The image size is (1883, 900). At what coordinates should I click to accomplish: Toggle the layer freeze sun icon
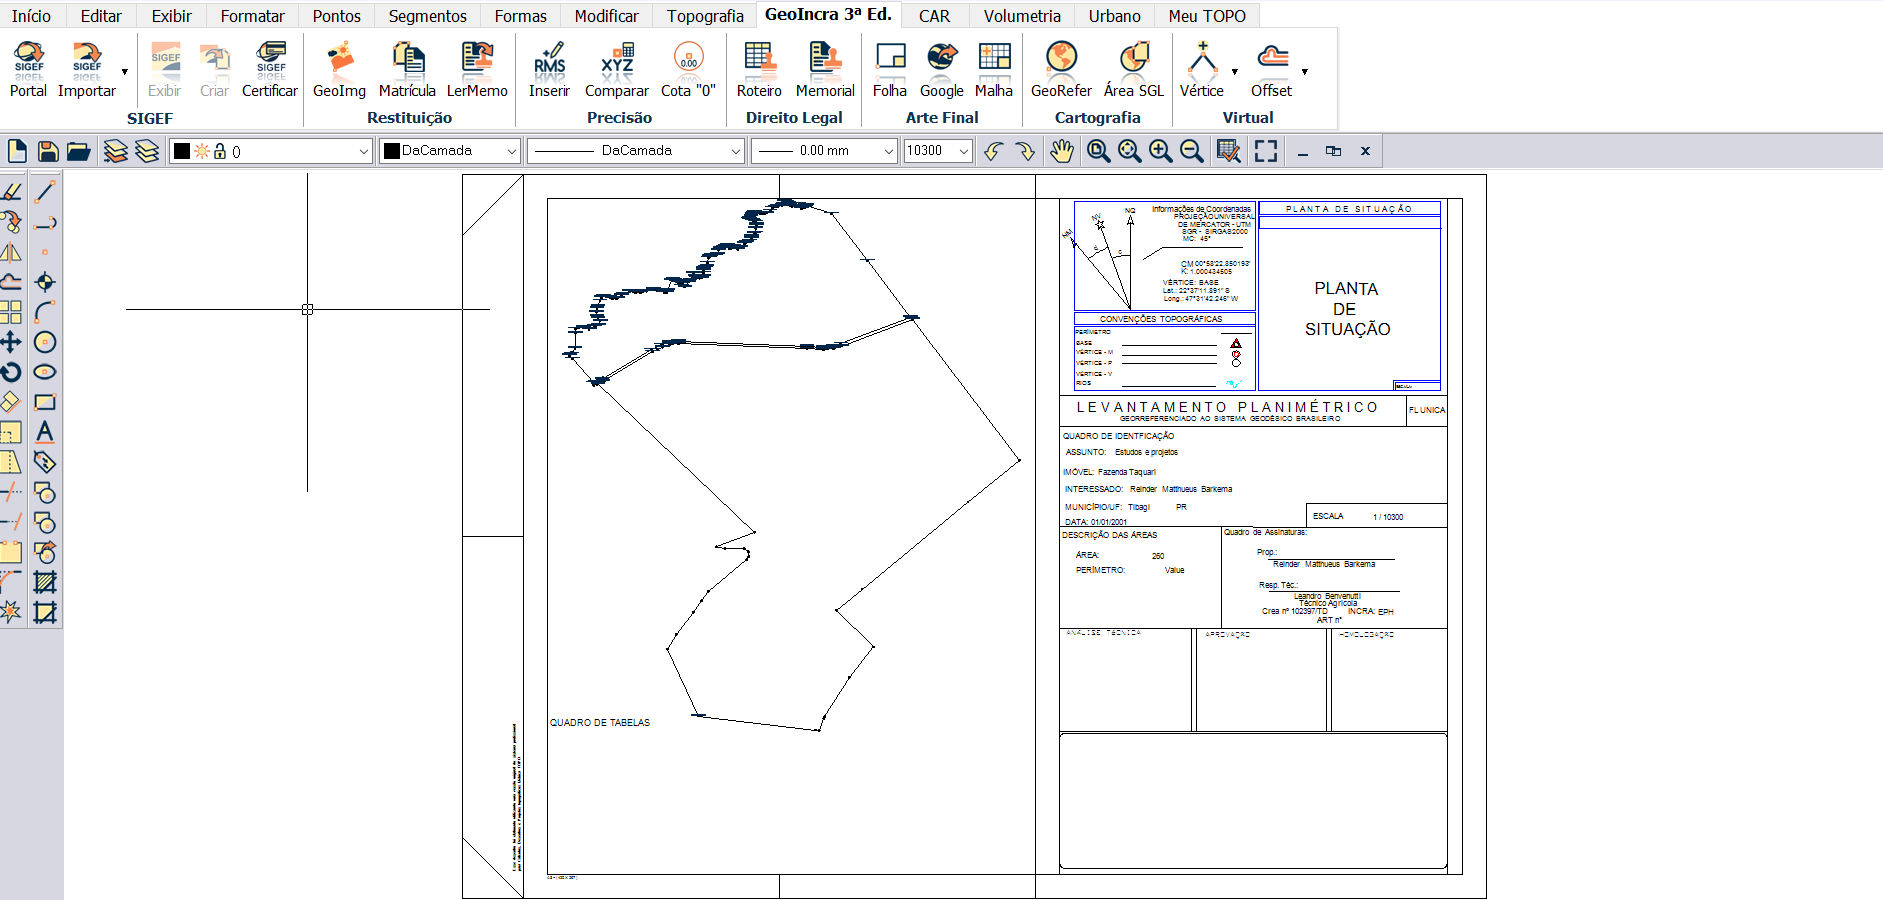tap(202, 151)
